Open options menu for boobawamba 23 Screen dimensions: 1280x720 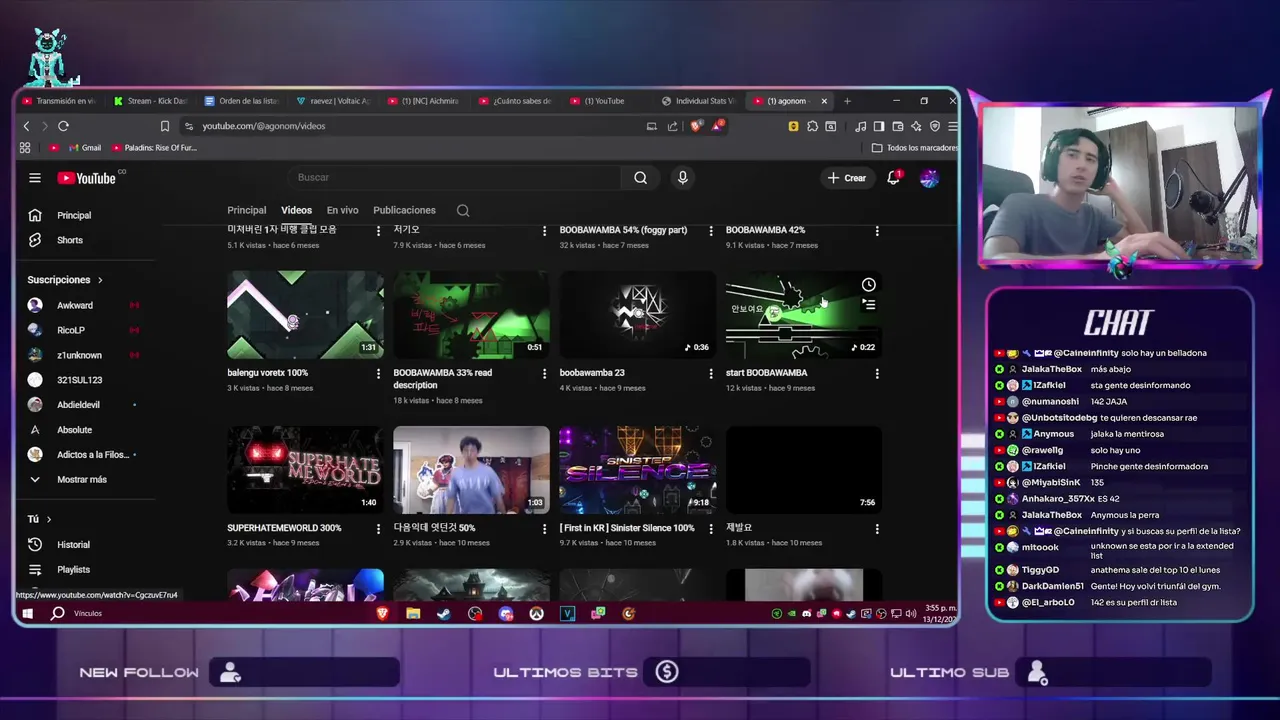click(x=711, y=373)
